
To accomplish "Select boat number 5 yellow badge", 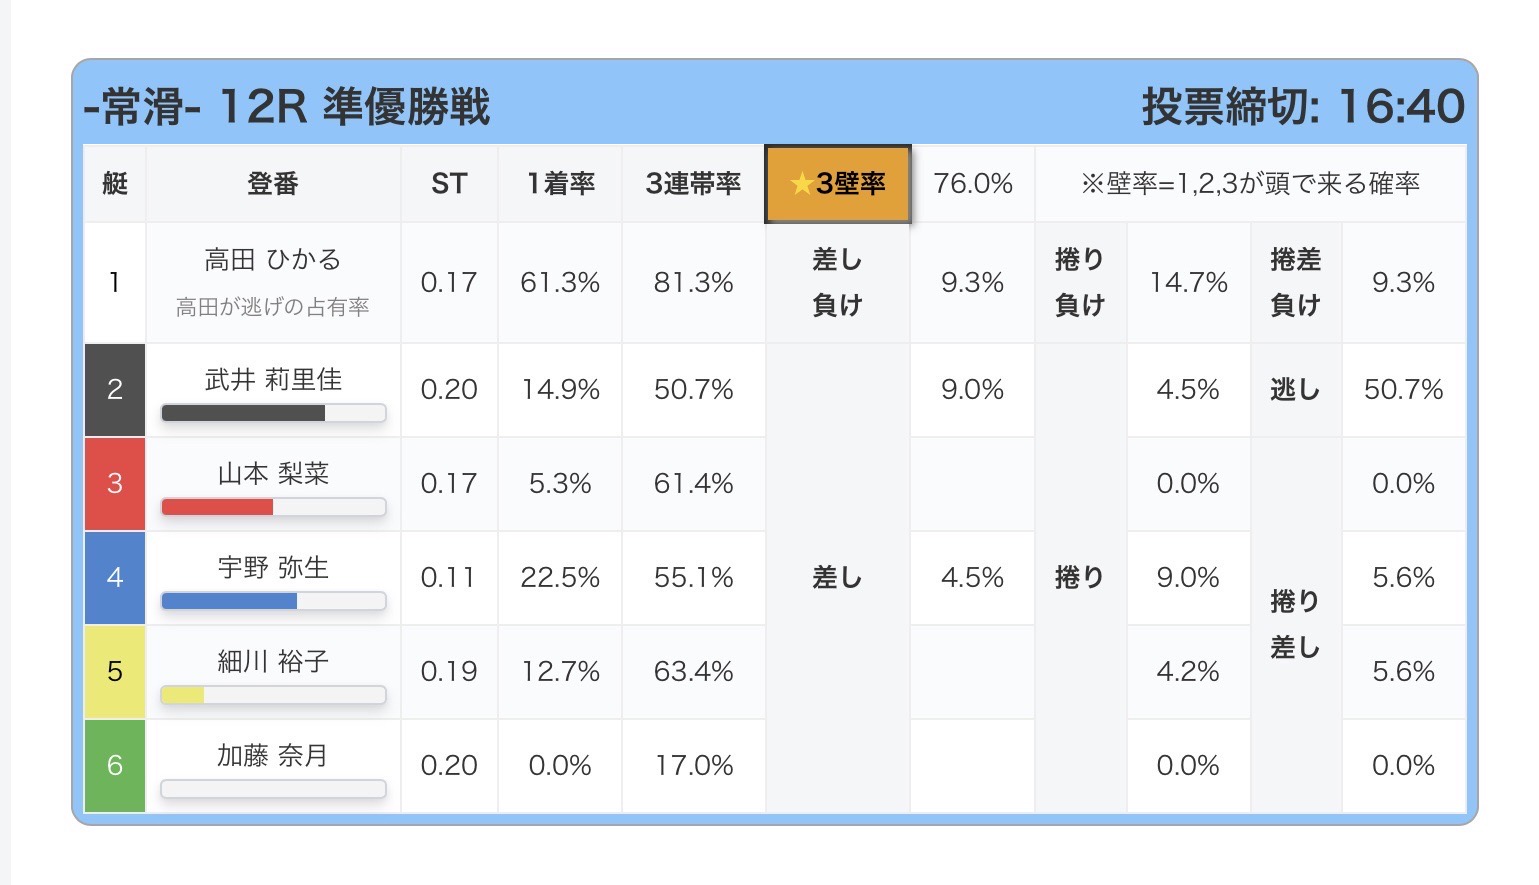I will (115, 672).
